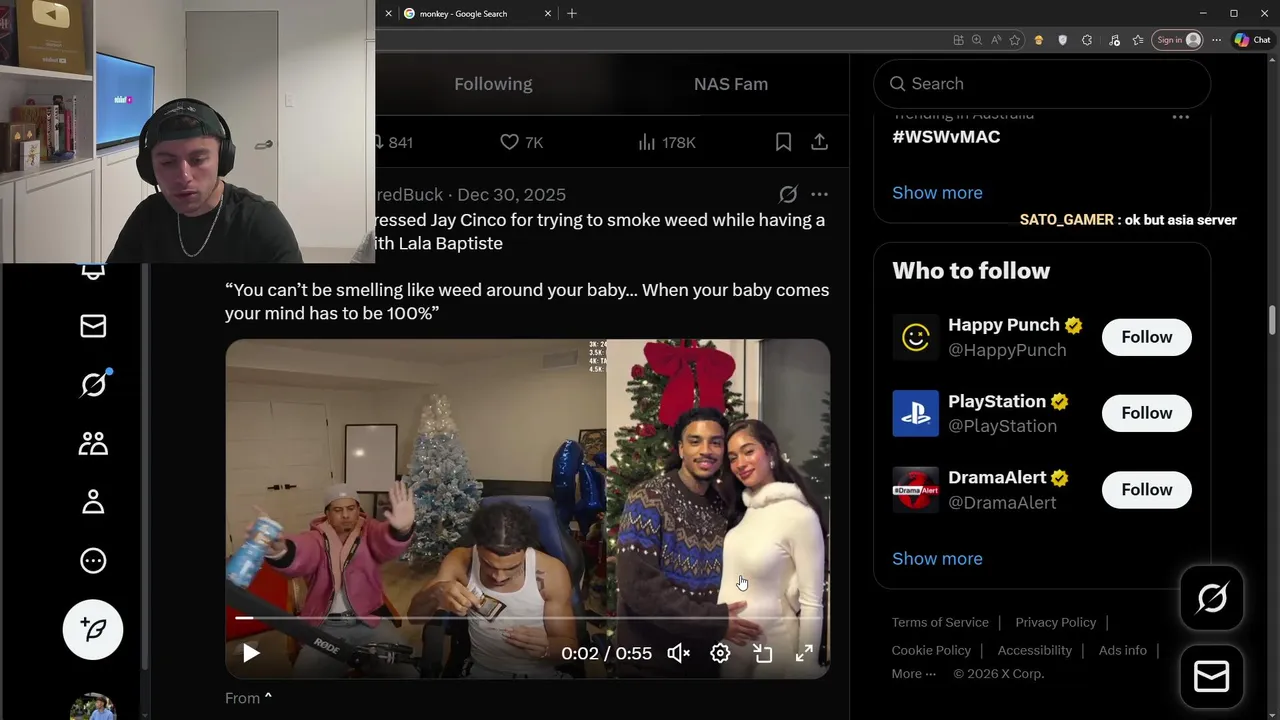Open the #WSWvMAC trending topic
The height and width of the screenshot is (720, 1280).
(x=946, y=137)
